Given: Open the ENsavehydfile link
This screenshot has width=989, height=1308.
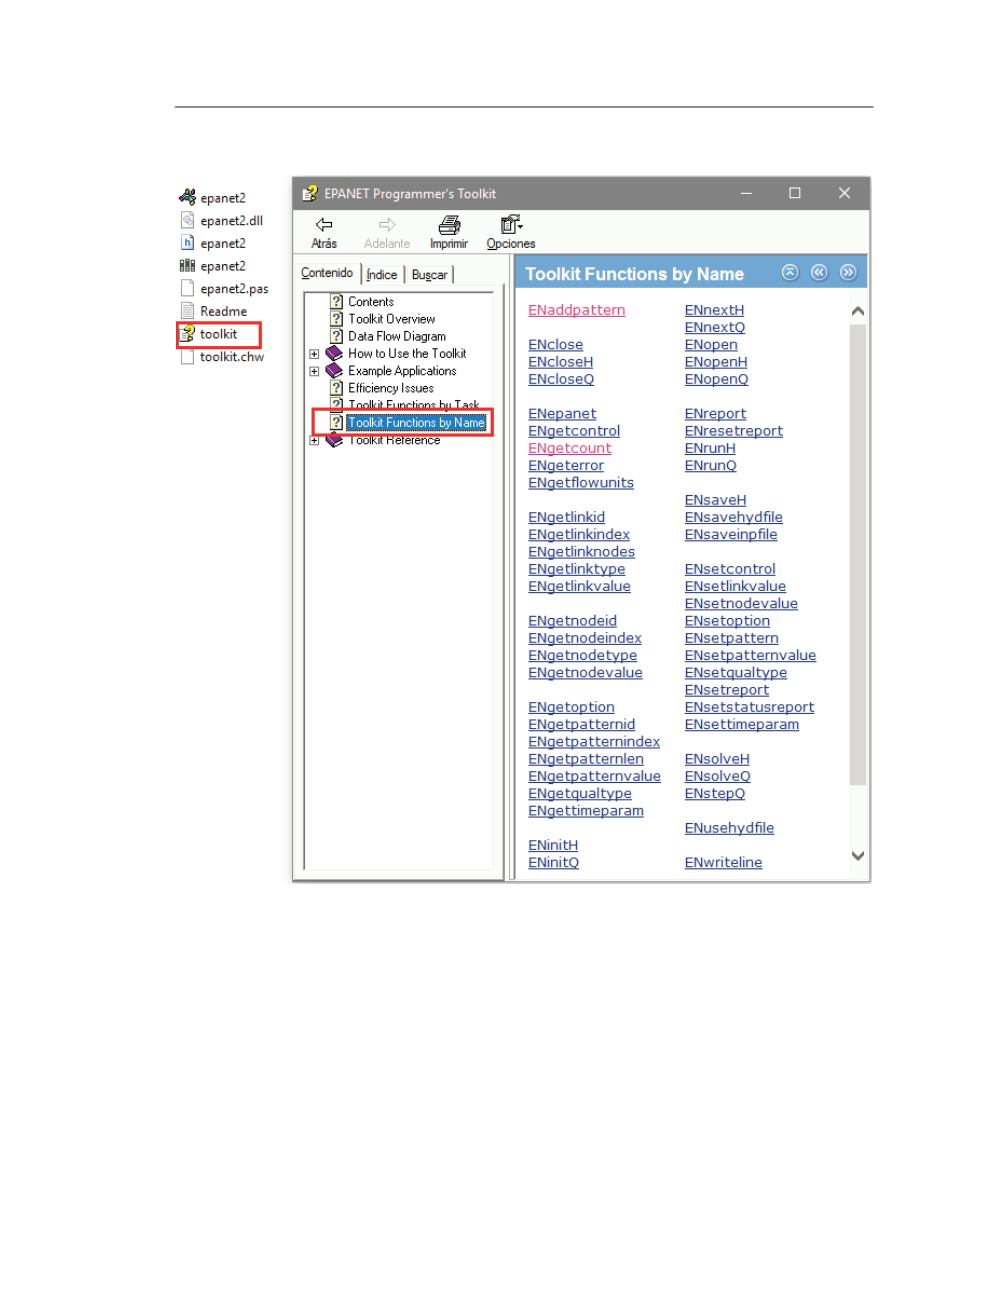Looking at the screenshot, I should (734, 517).
